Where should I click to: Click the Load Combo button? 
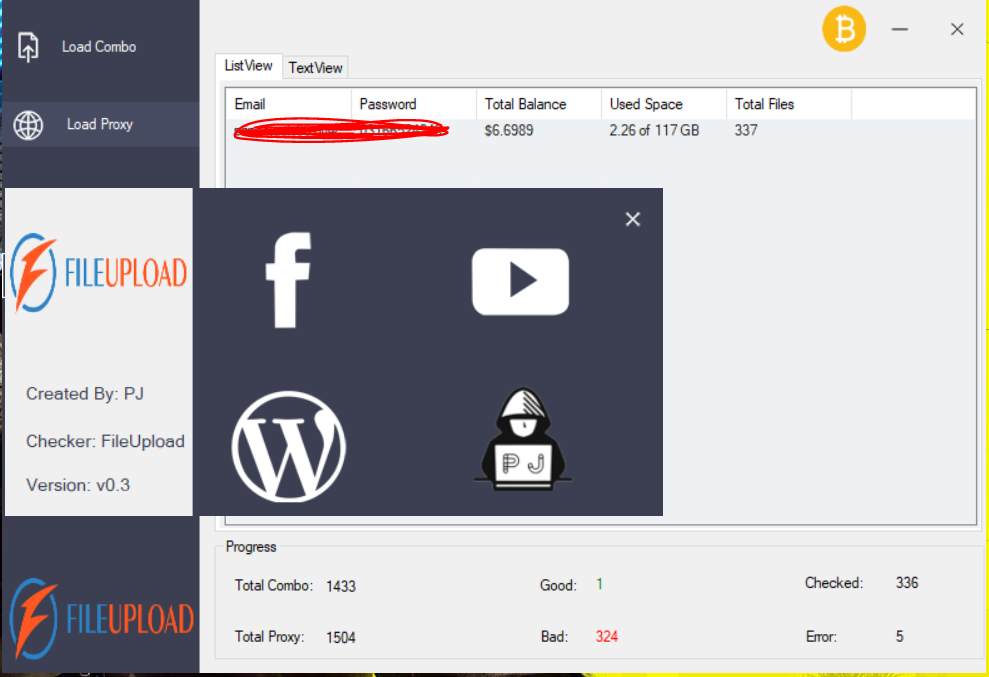100,47
